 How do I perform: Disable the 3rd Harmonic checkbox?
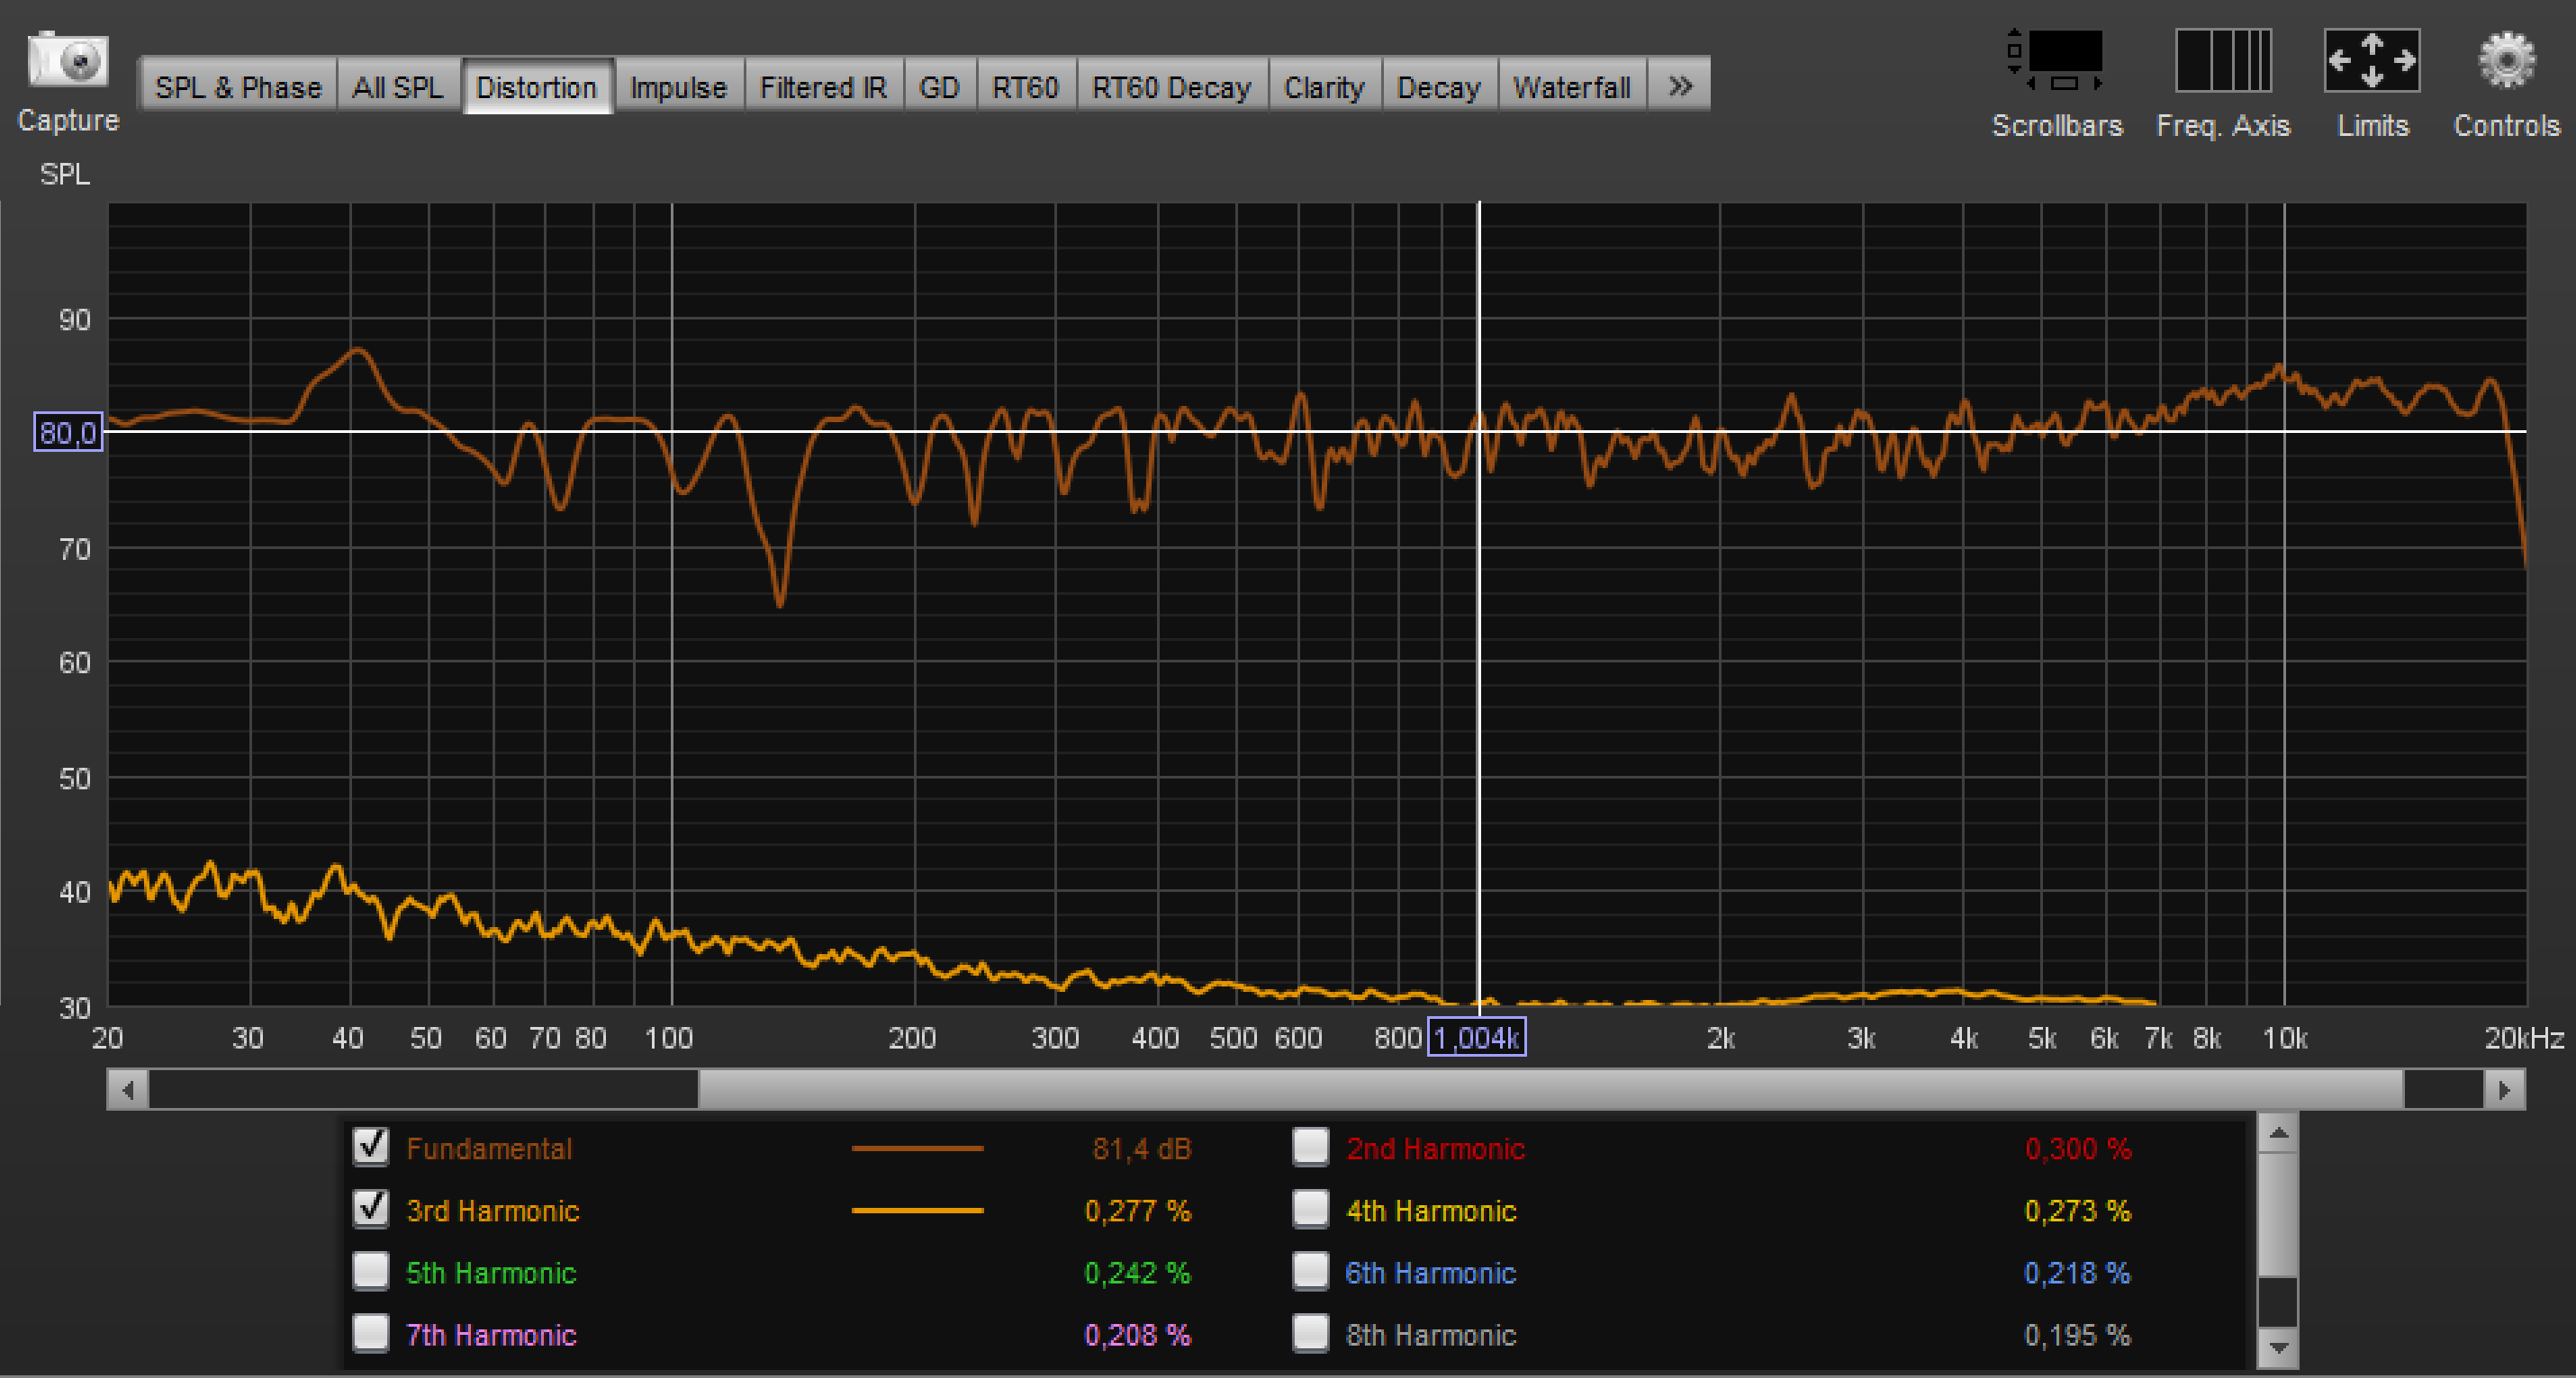tap(371, 1209)
